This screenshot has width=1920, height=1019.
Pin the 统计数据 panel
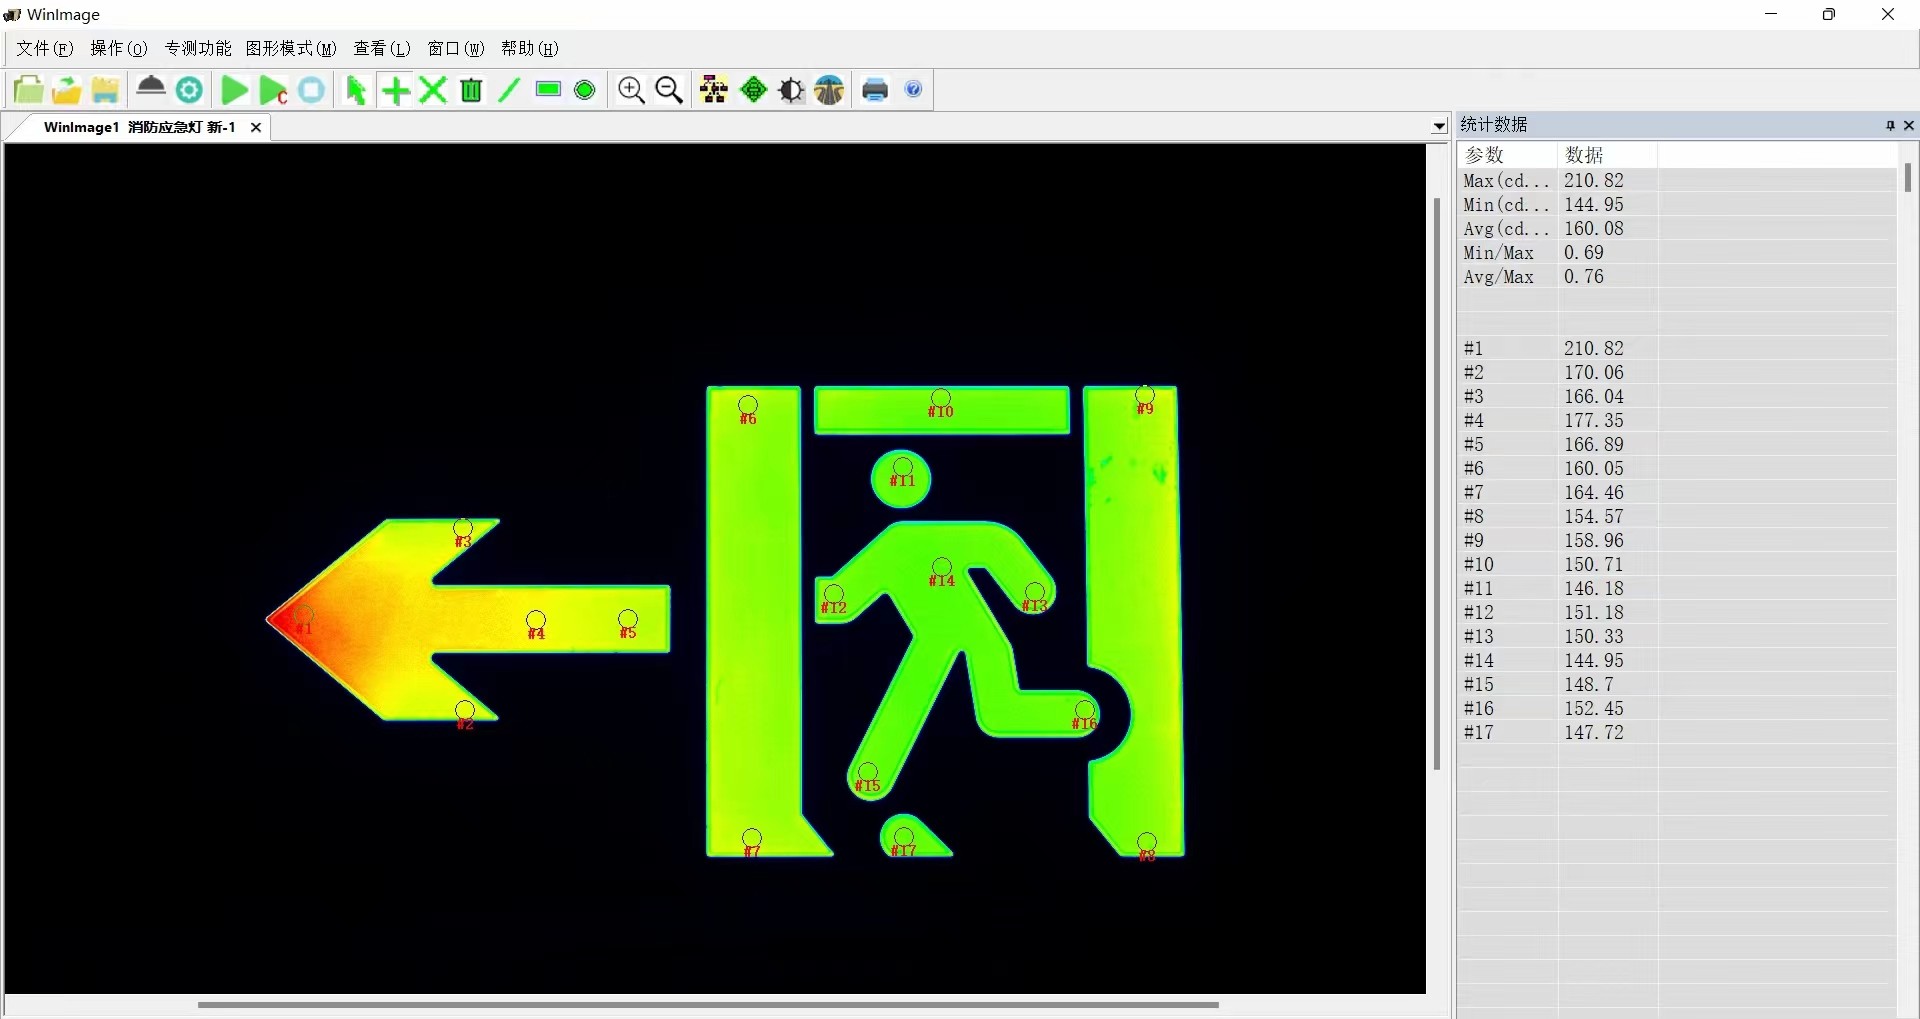click(1889, 125)
